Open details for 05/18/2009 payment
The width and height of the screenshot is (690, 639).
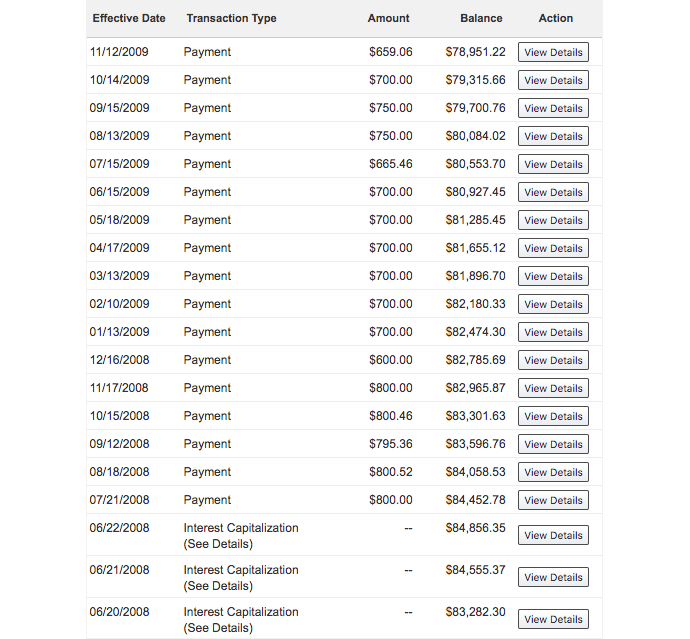[553, 220]
